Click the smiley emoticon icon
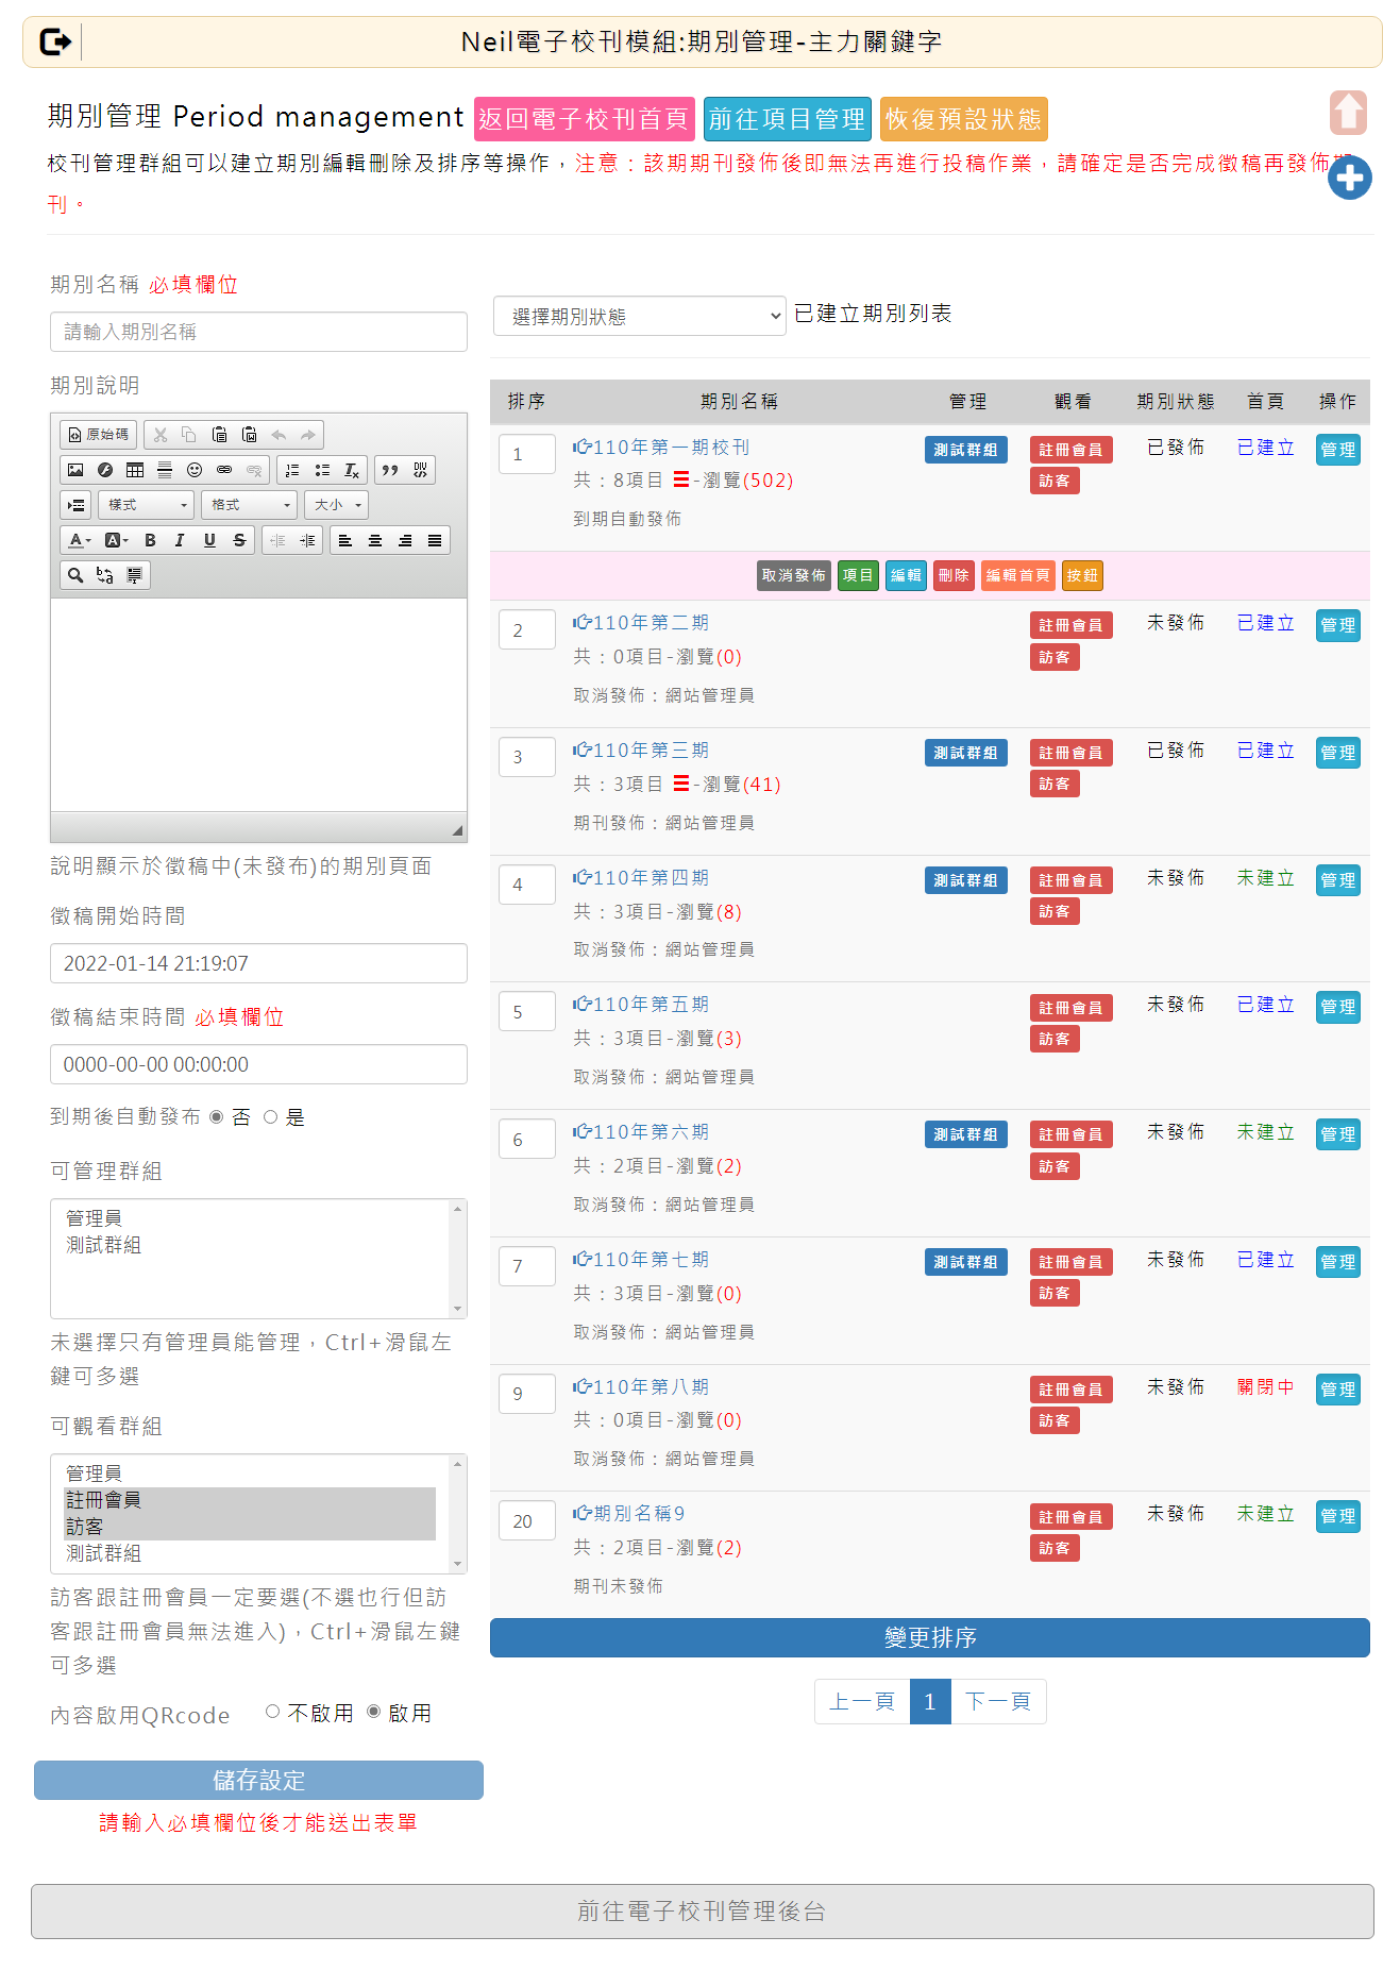The image size is (1400, 1970). point(195,470)
